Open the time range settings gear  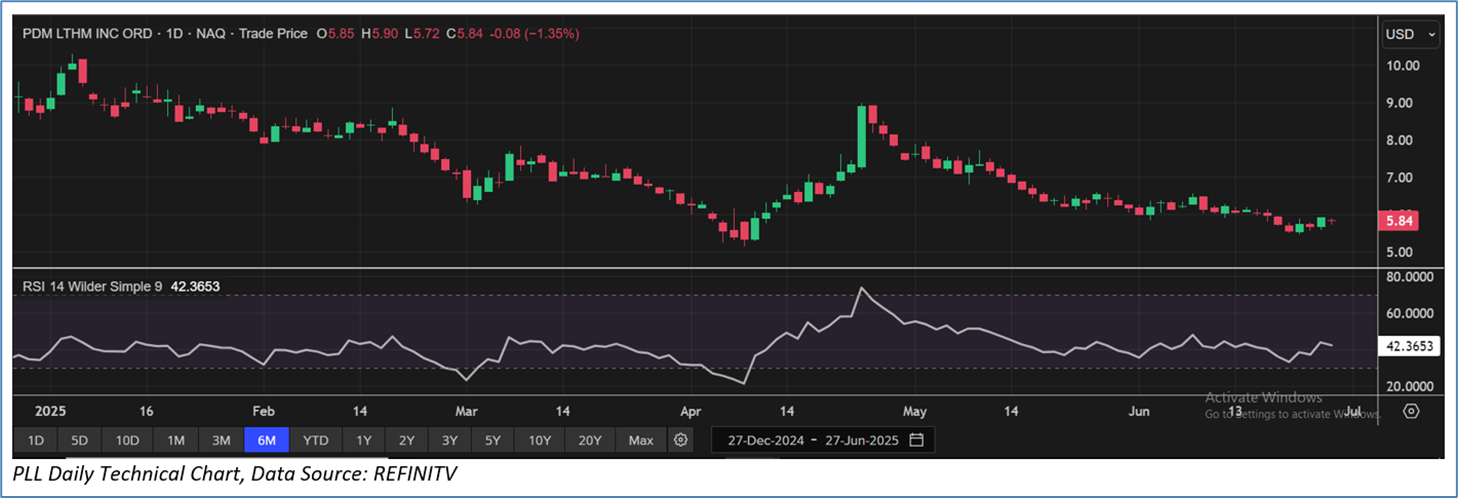[x=681, y=440]
